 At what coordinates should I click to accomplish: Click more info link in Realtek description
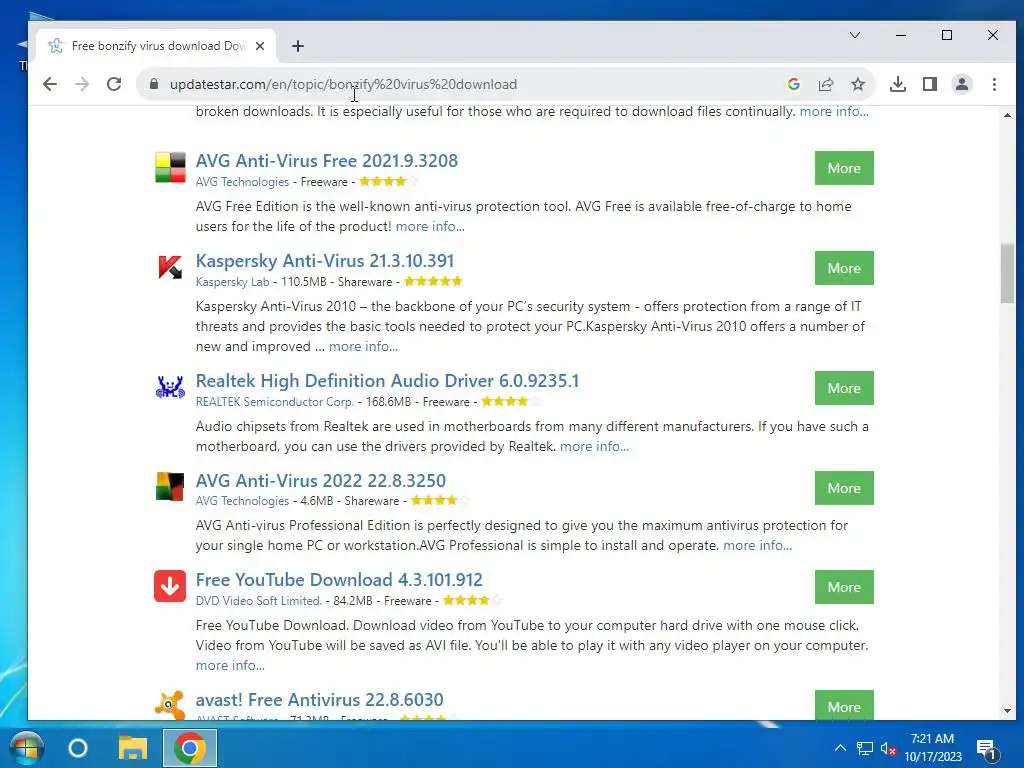[594, 447]
